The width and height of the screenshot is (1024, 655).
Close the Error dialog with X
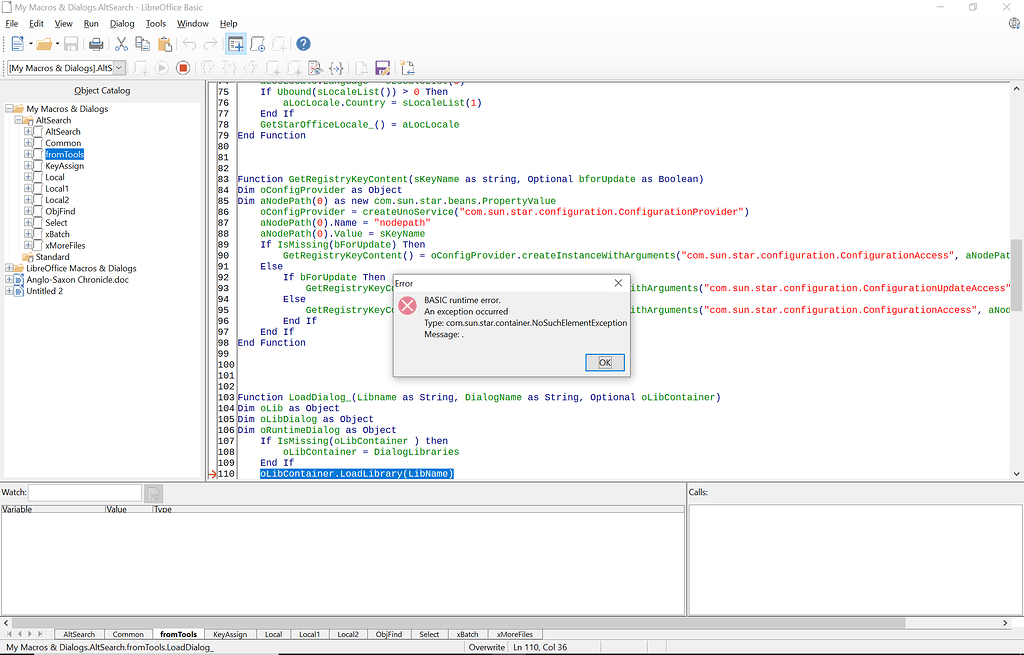pyautogui.click(x=617, y=283)
